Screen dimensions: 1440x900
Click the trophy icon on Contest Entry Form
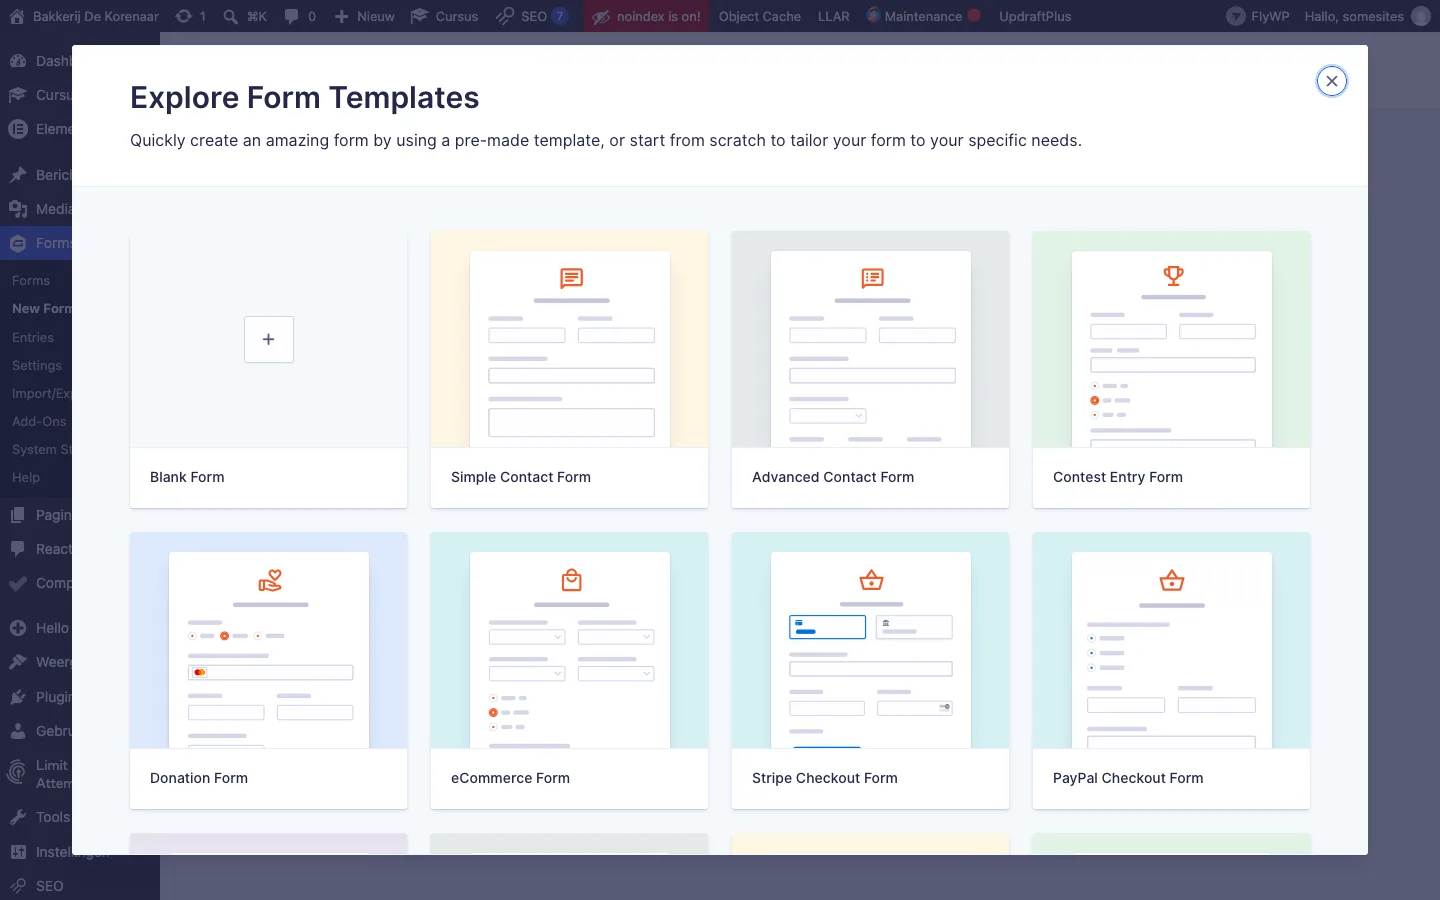tap(1173, 275)
